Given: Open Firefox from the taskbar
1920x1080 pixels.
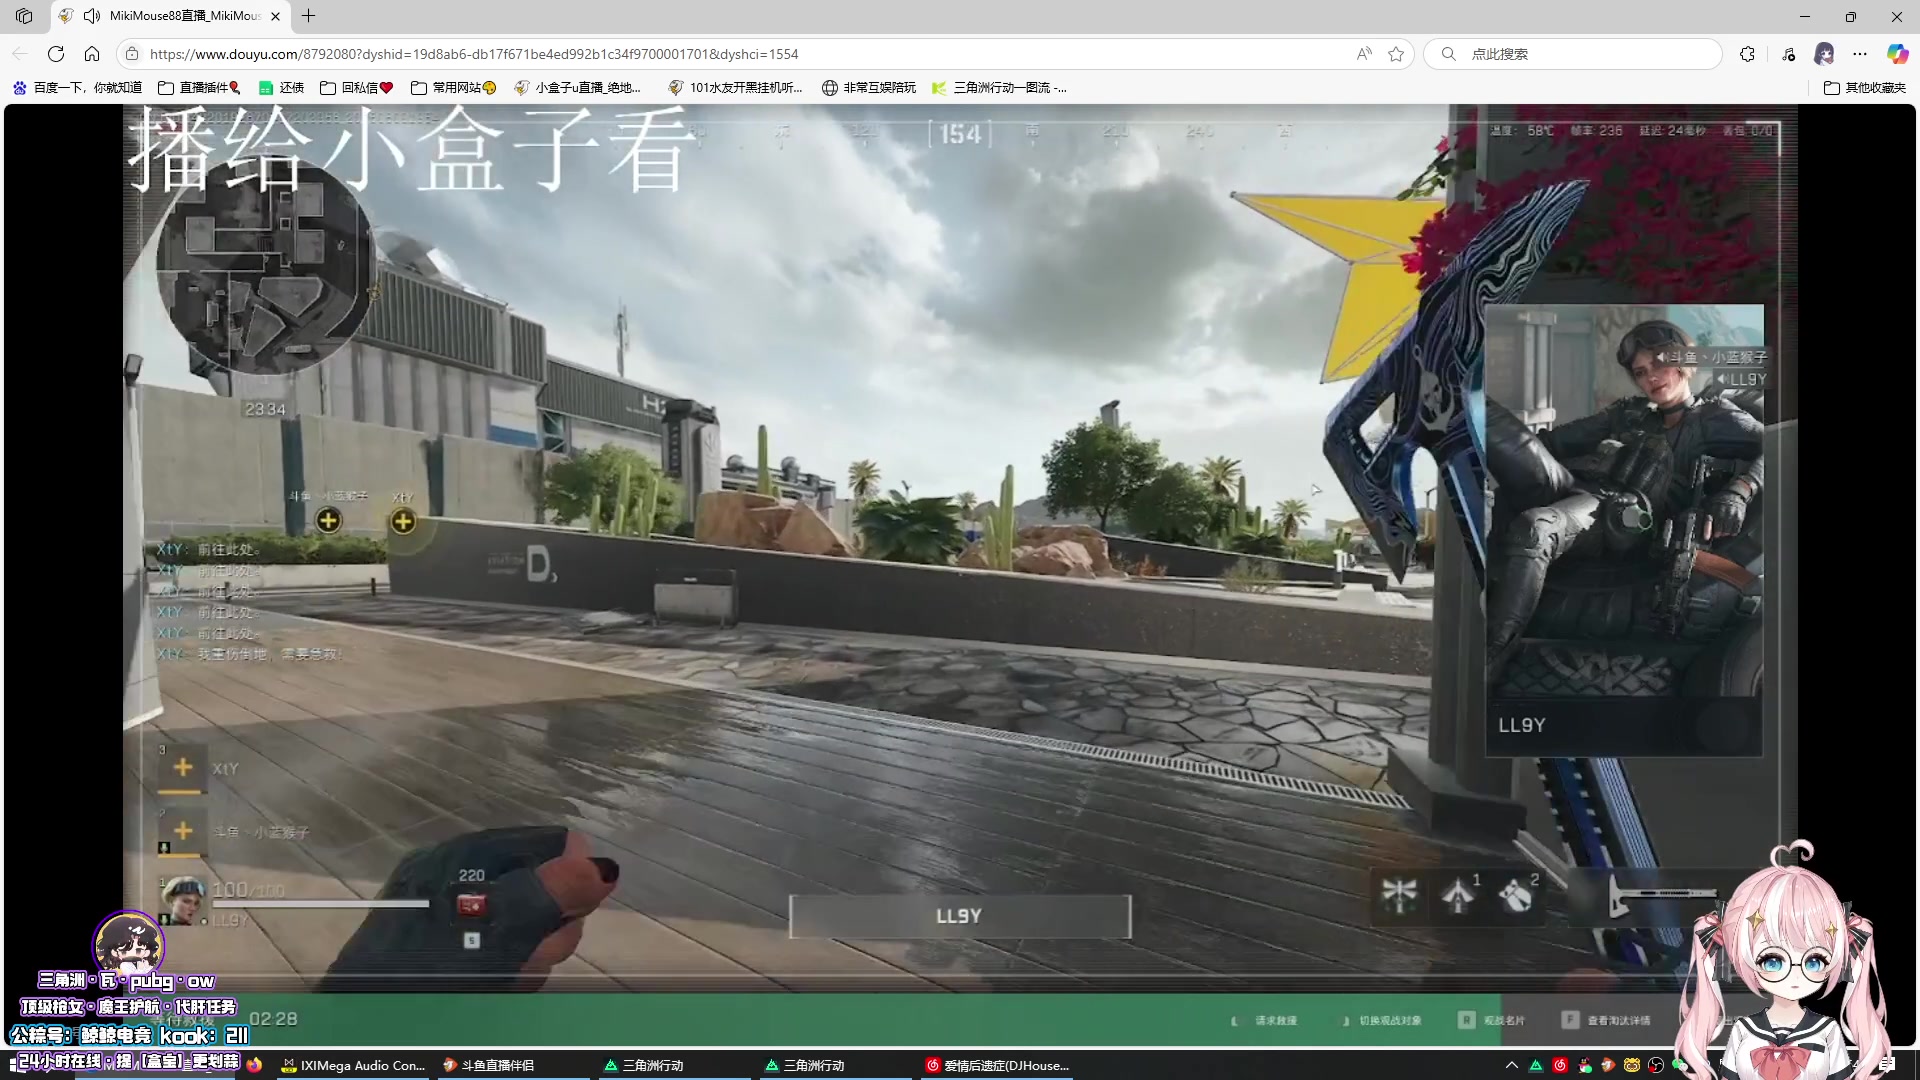Looking at the screenshot, I should (x=254, y=1065).
